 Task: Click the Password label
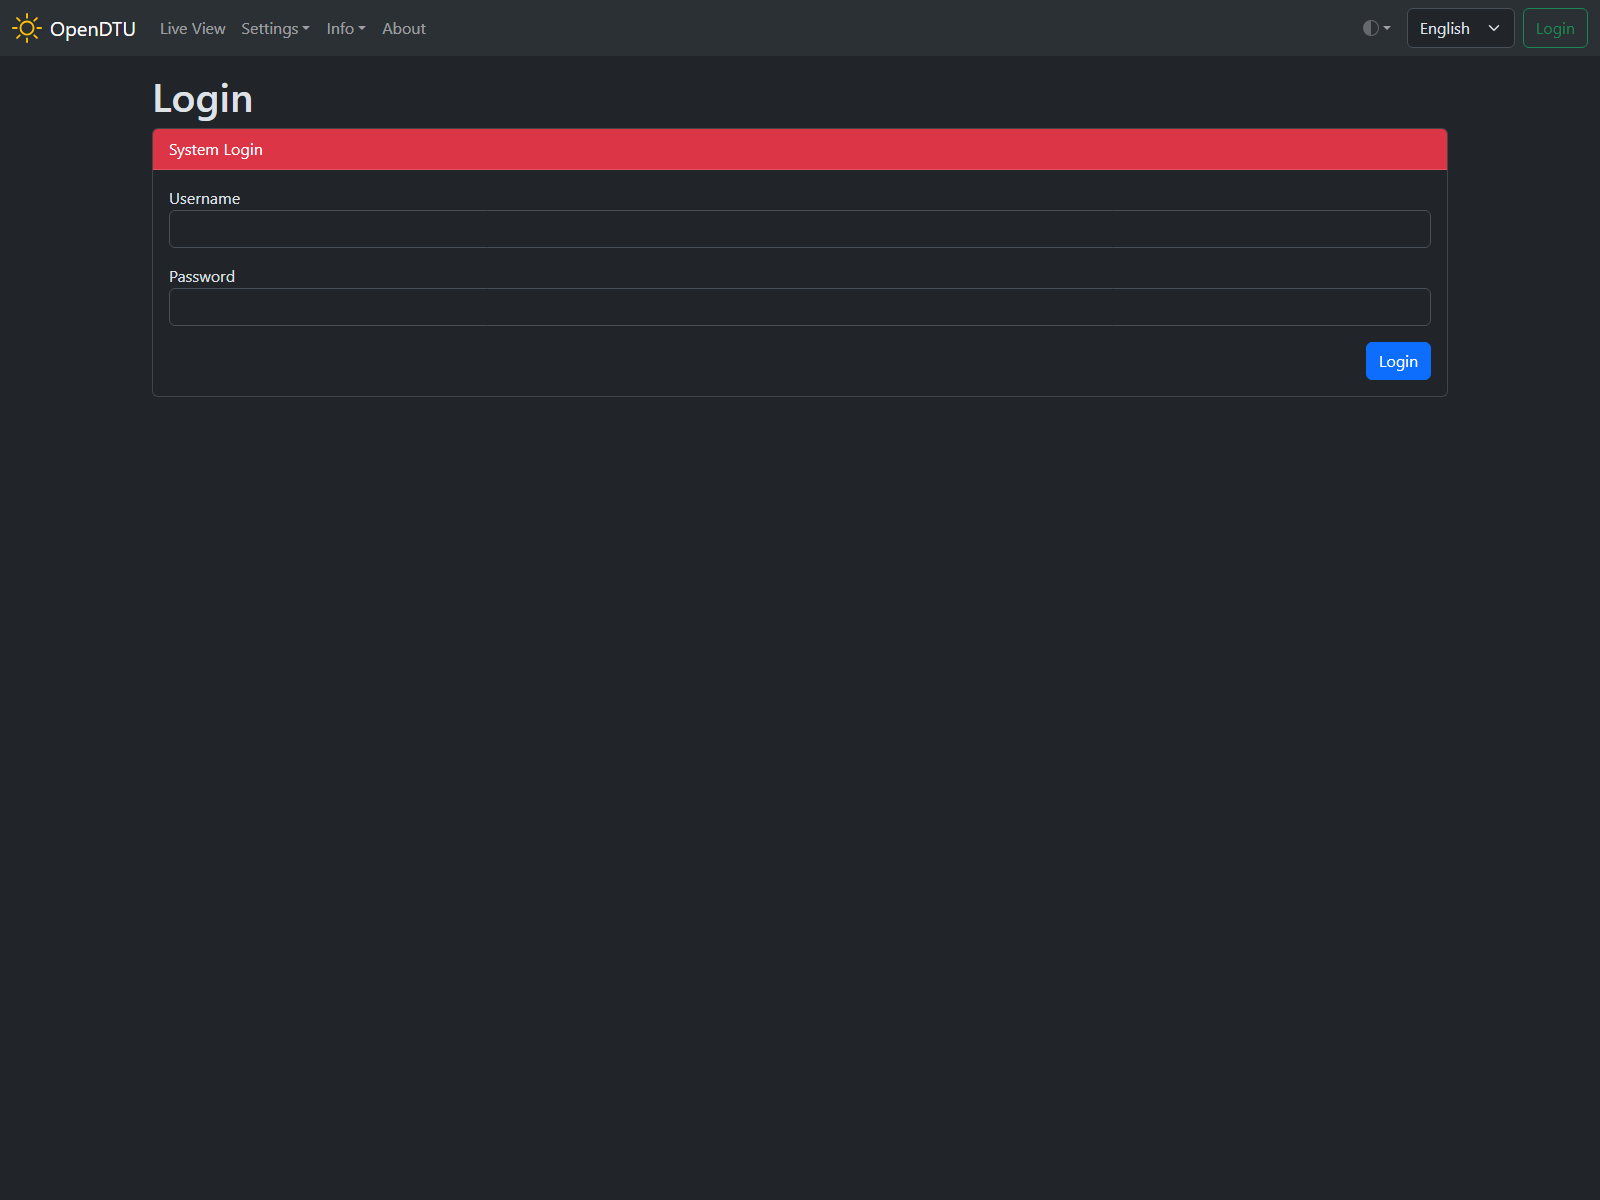pos(202,276)
